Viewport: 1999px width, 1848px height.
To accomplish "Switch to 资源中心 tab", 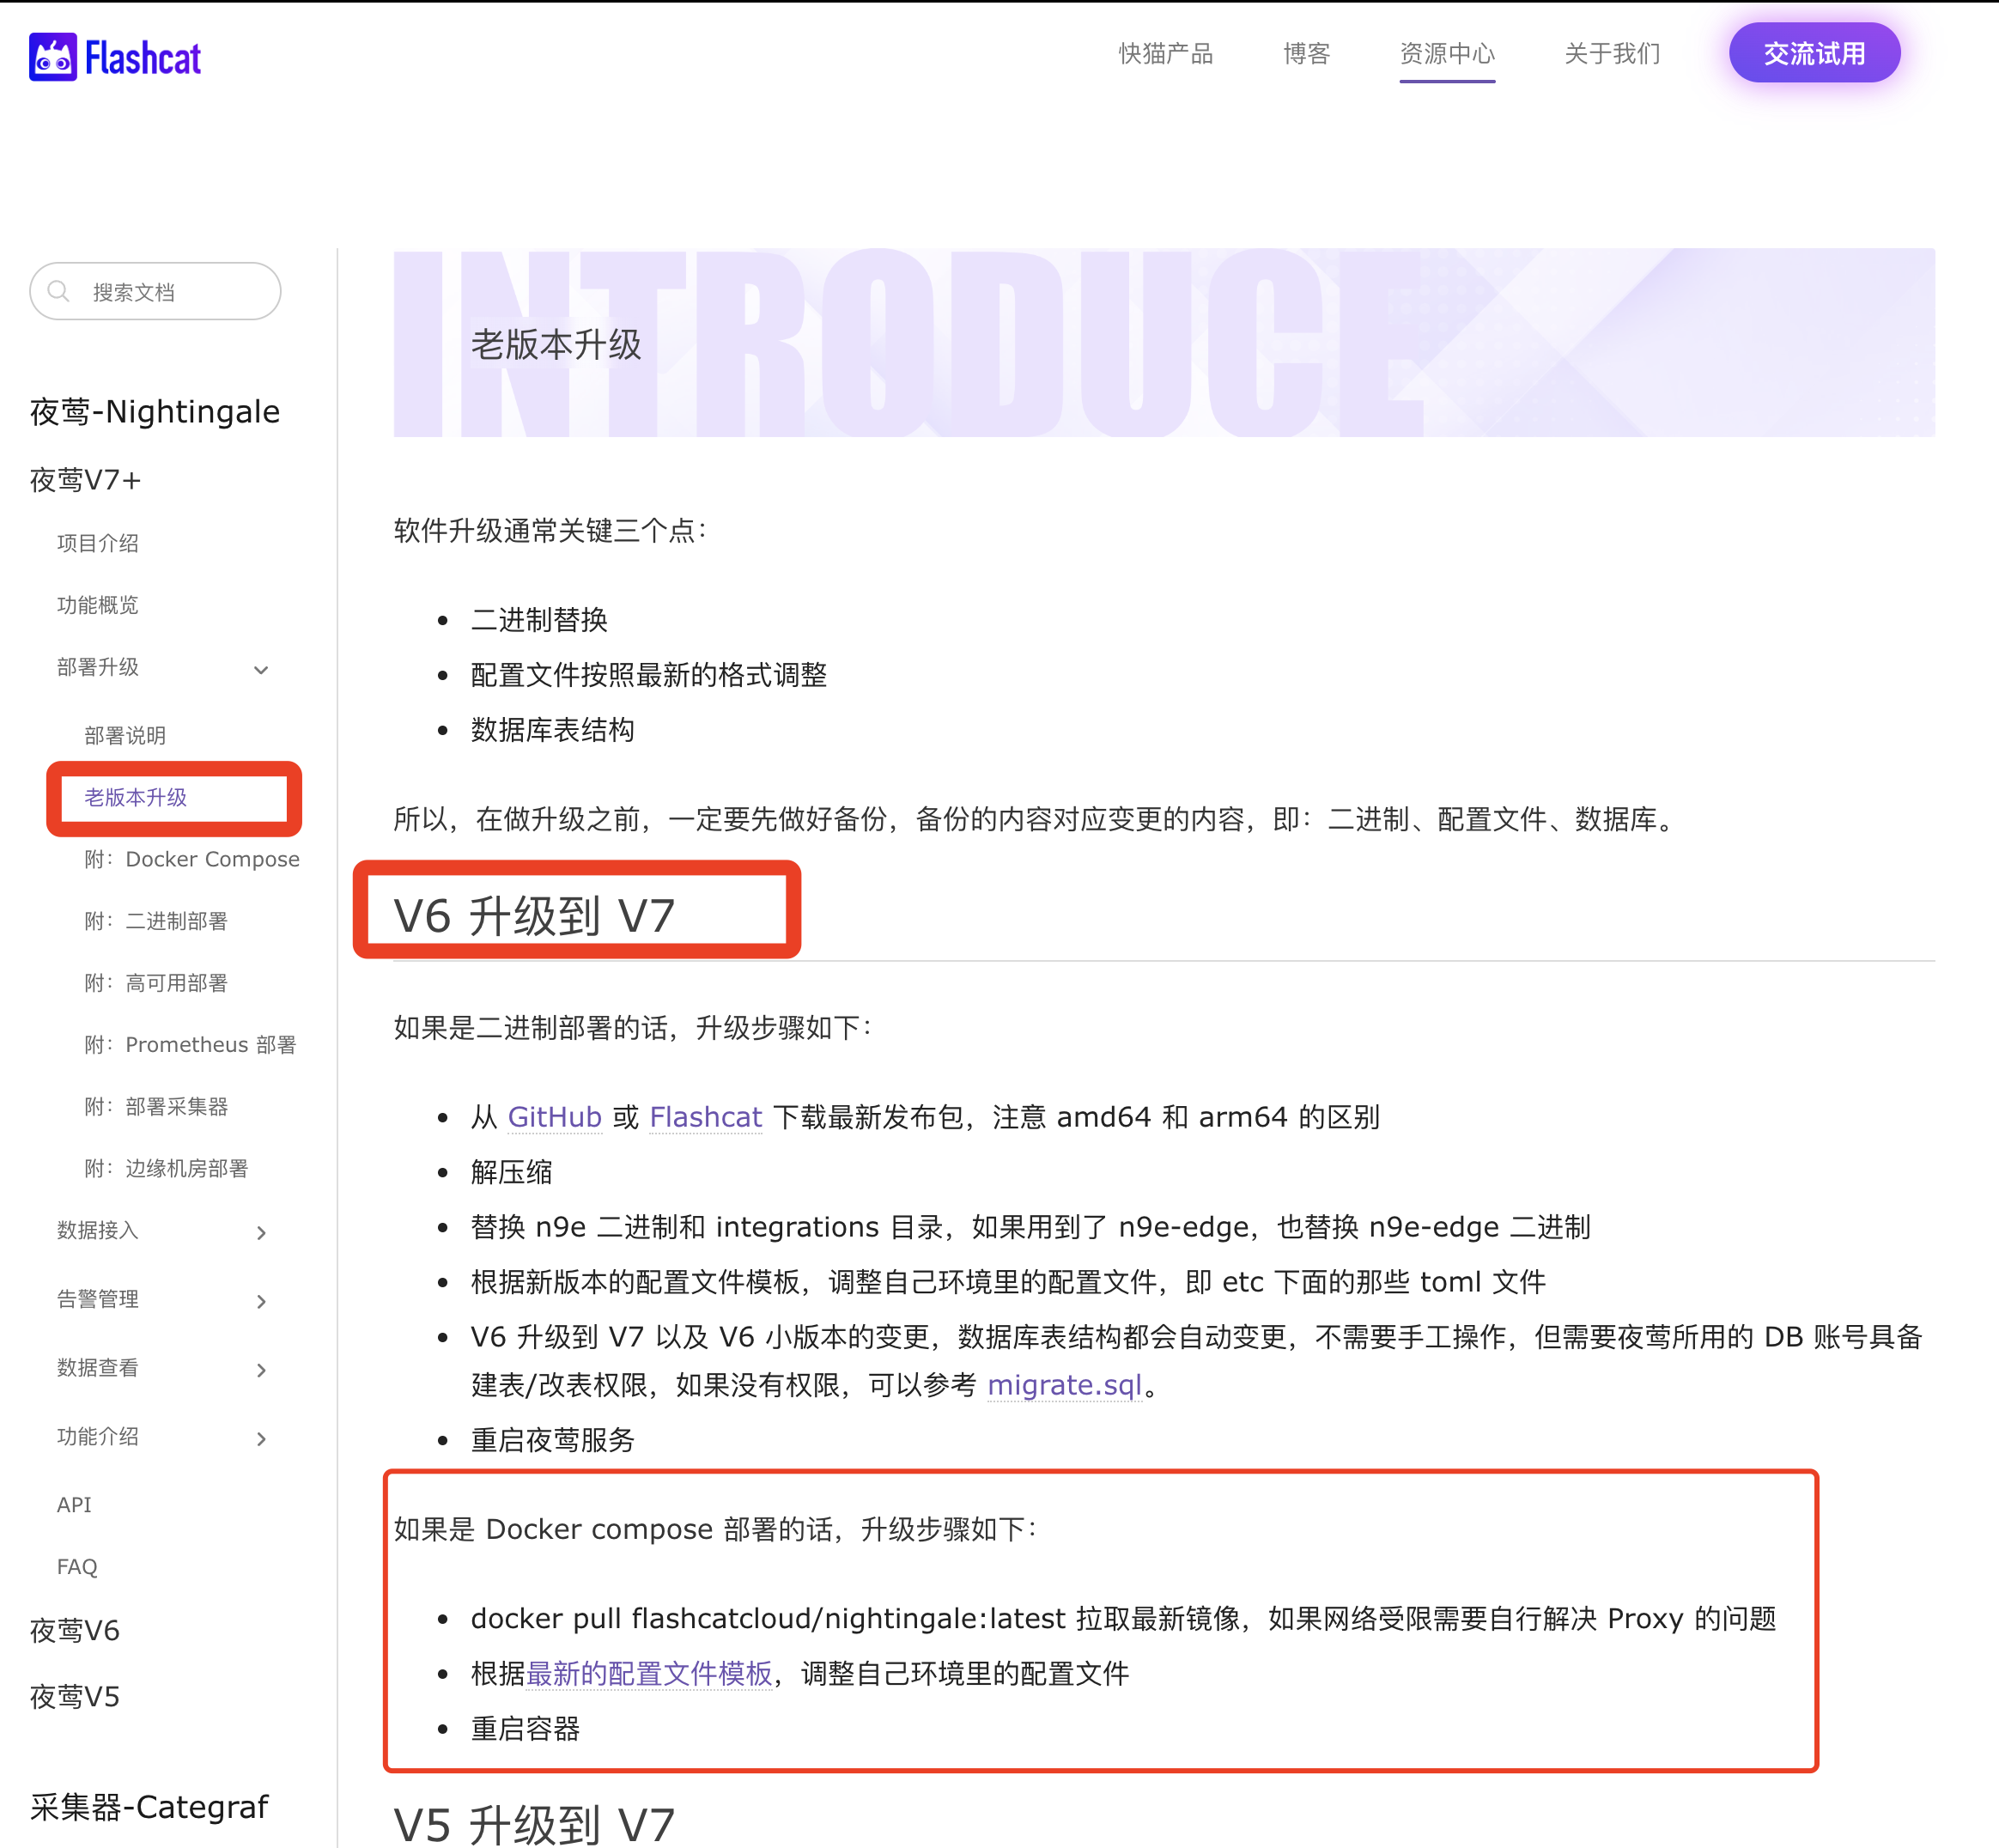I will tap(1446, 54).
